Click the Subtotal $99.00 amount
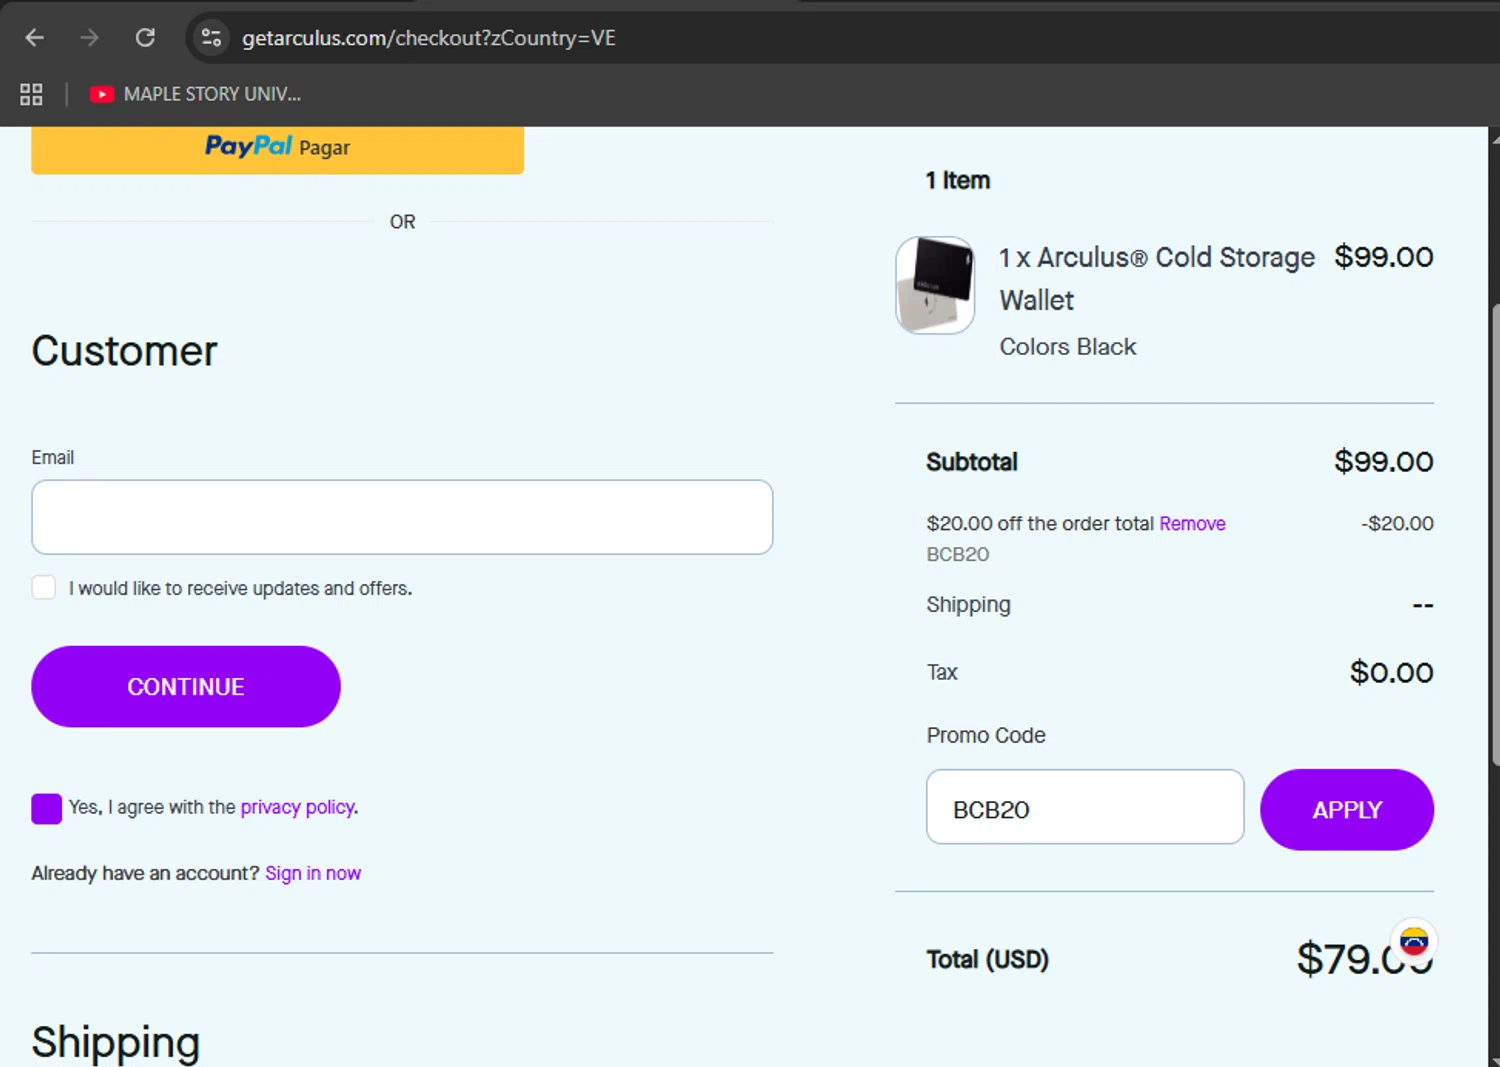Image resolution: width=1500 pixels, height=1067 pixels. click(x=1383, y=461)
